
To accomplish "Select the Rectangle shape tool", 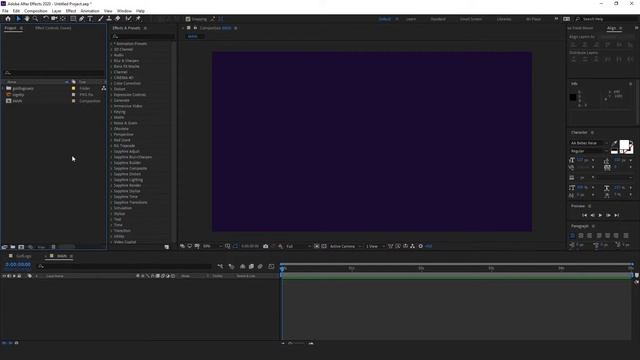I will click(x=73, y=19).
